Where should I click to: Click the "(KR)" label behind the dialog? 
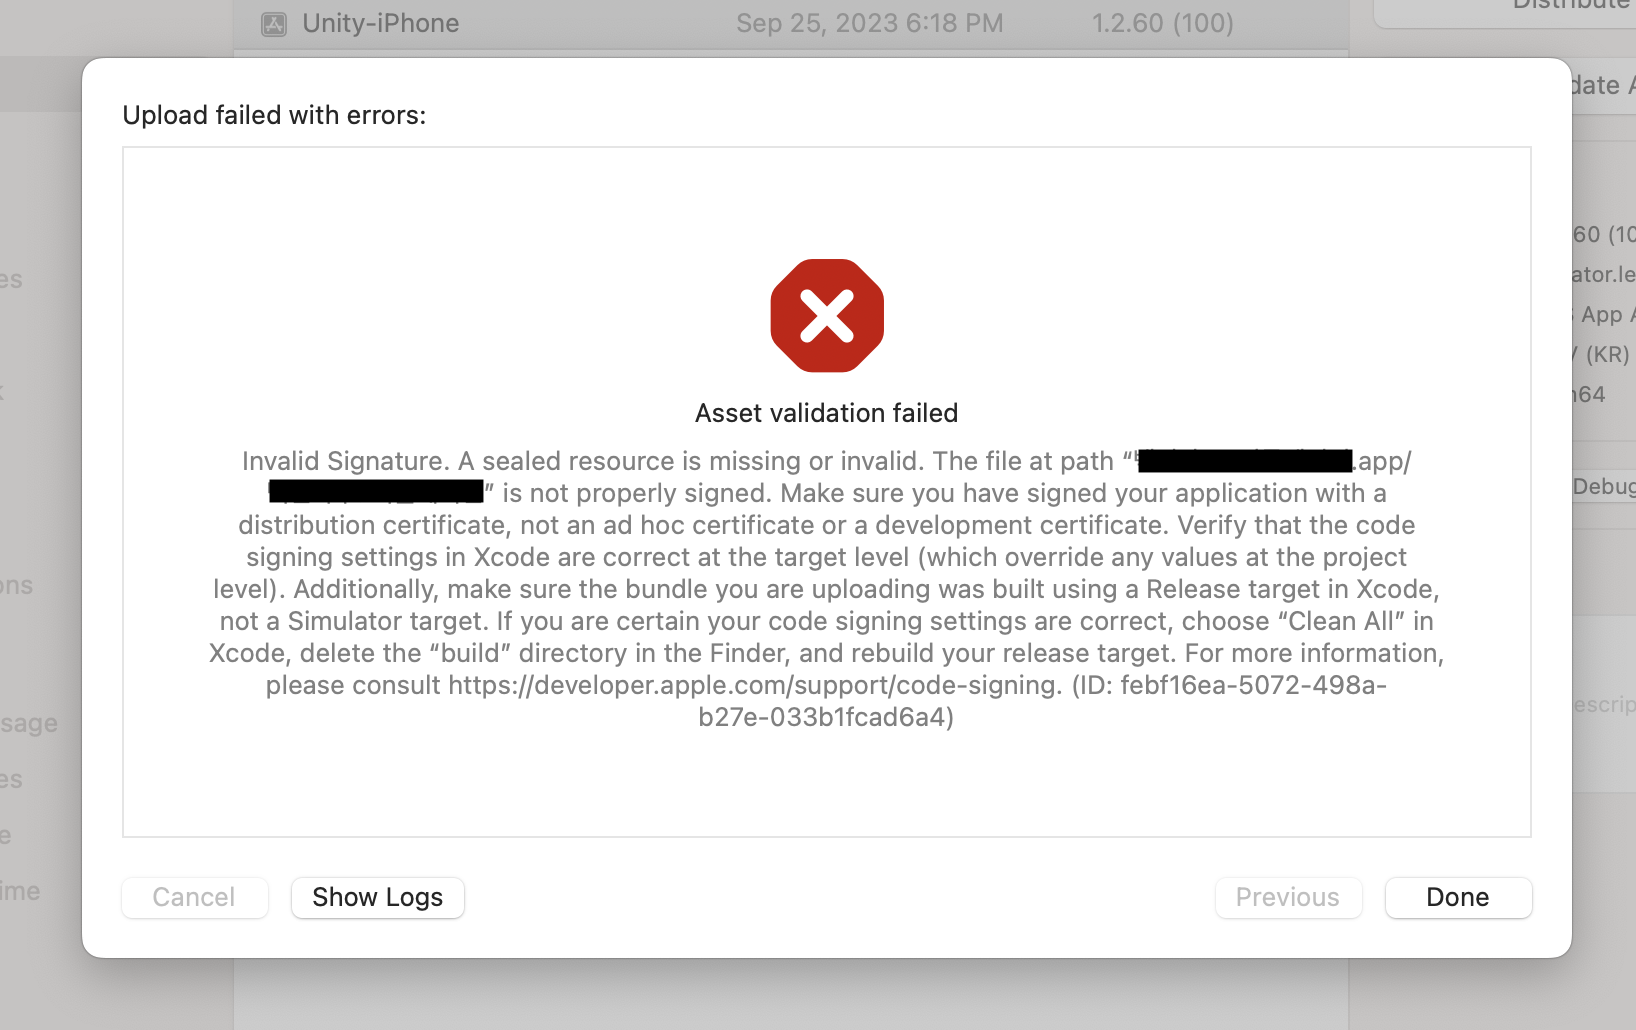click(1607, 354)
